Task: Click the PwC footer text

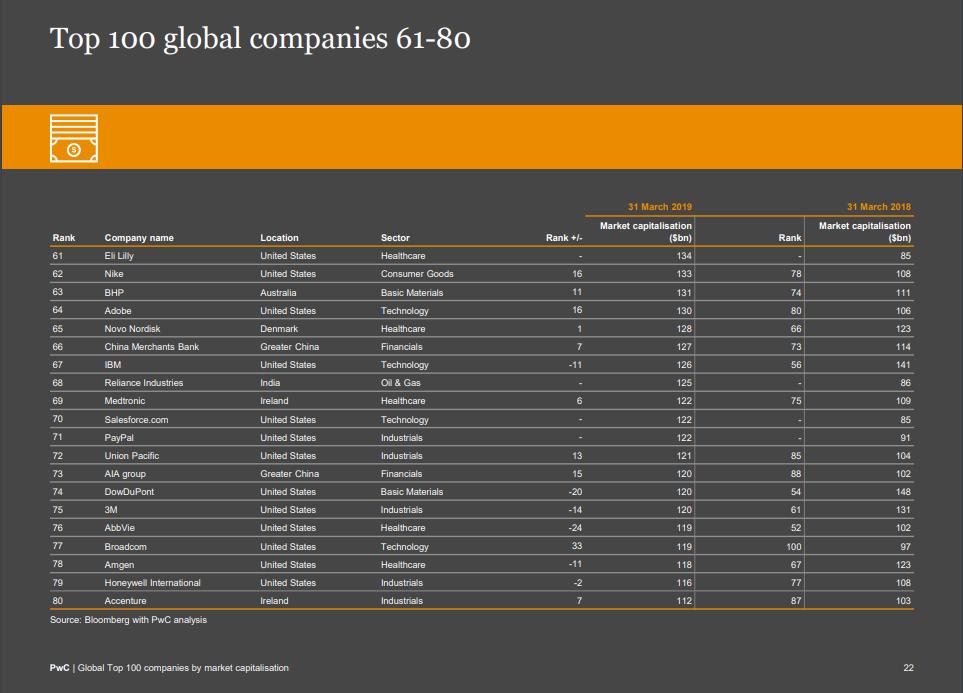Action: click(169, 668)
